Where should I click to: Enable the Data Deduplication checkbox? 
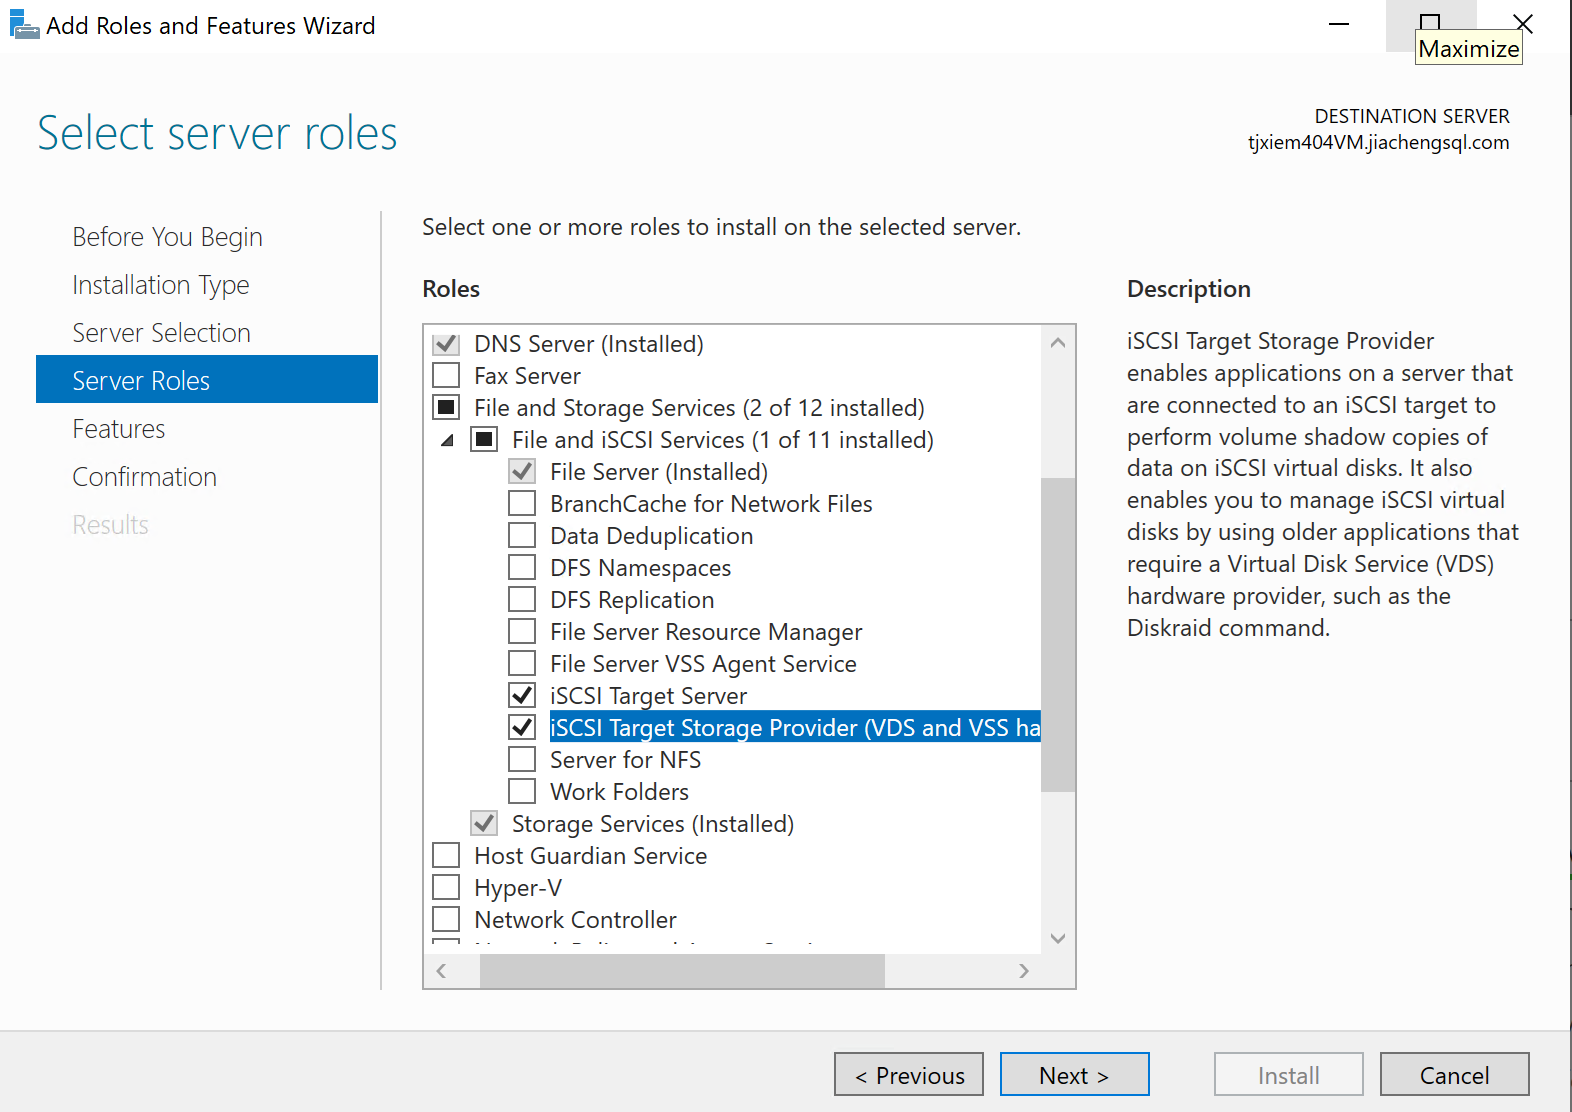pyautogui.click(x=522, y=536)
